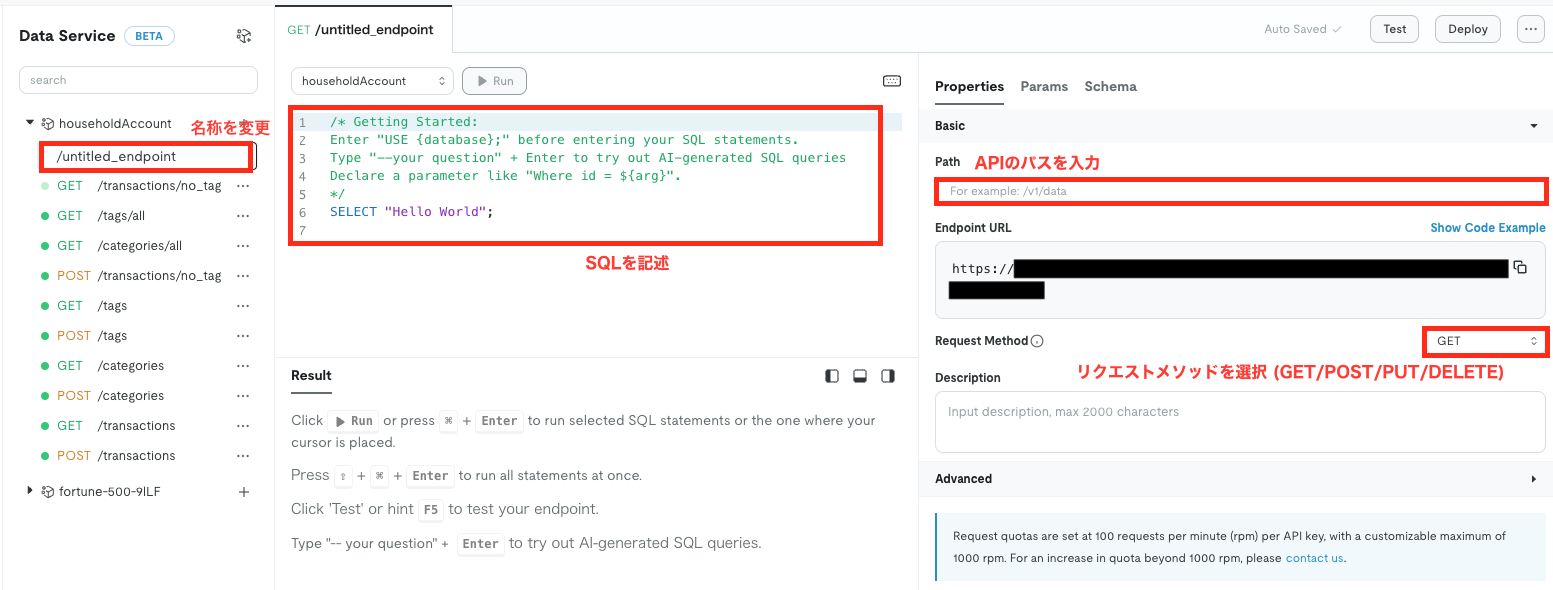Open the keyboard shortcuts icon above the editor
Viewport: 1553px width, 590px height.
[892, 81]
